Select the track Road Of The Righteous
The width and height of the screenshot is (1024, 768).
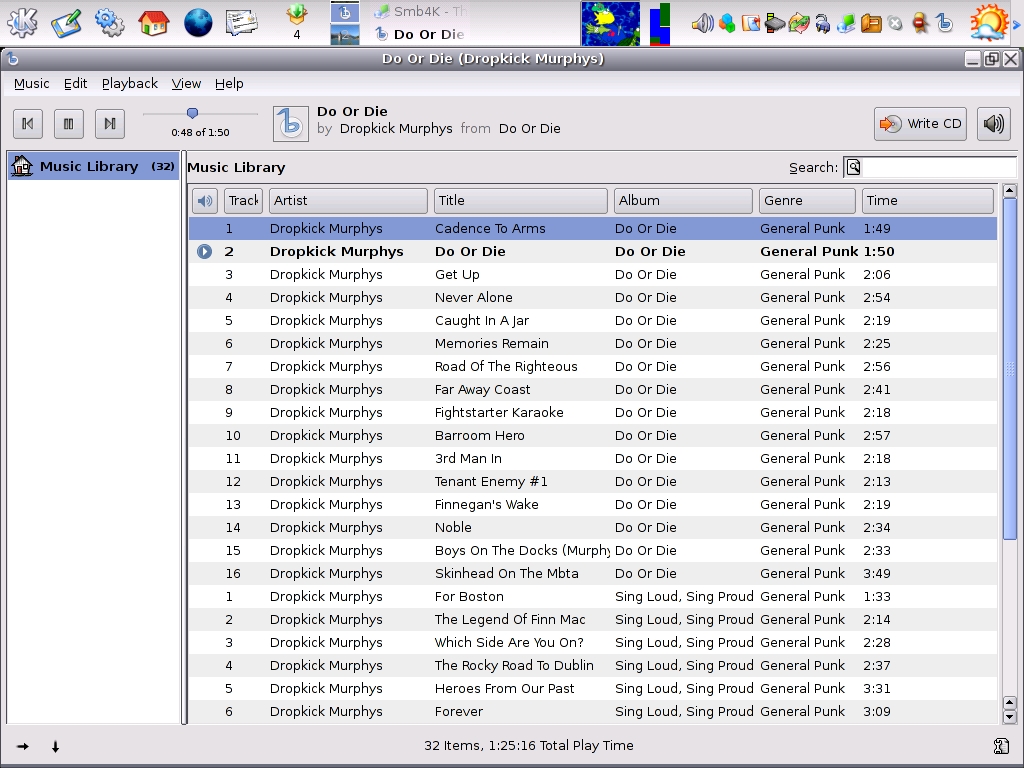click(506, 367)
